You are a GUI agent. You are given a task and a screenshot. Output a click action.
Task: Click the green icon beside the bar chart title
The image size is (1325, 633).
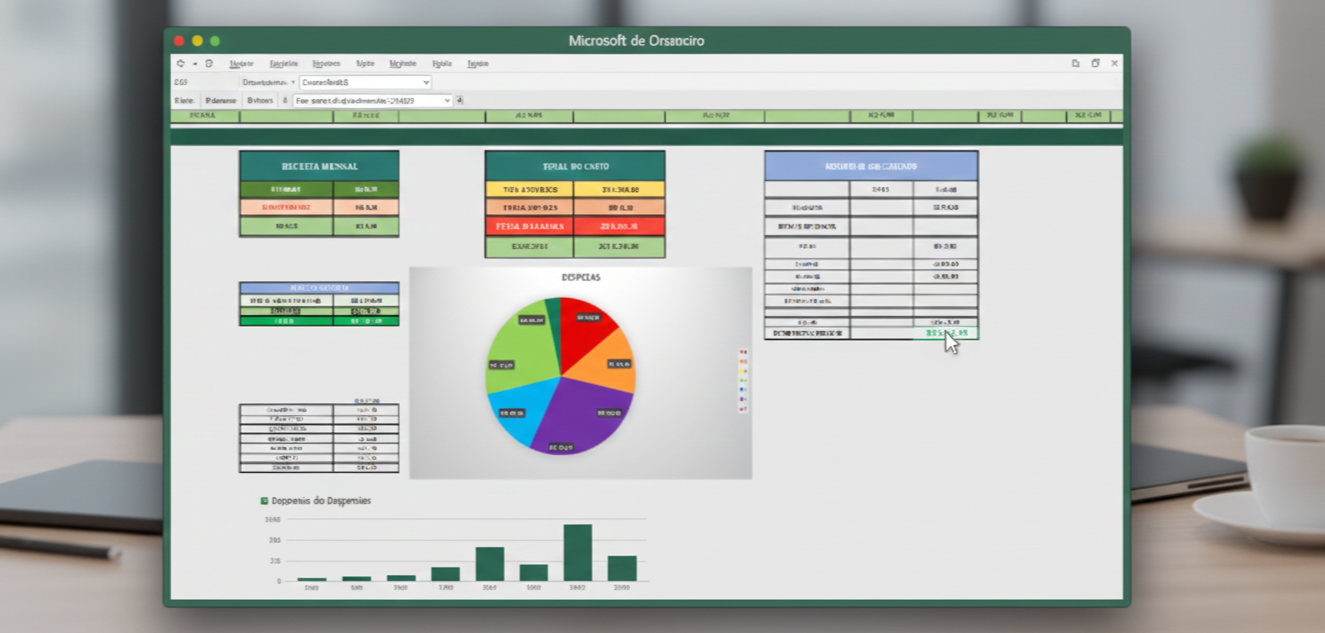pos(264,501)
